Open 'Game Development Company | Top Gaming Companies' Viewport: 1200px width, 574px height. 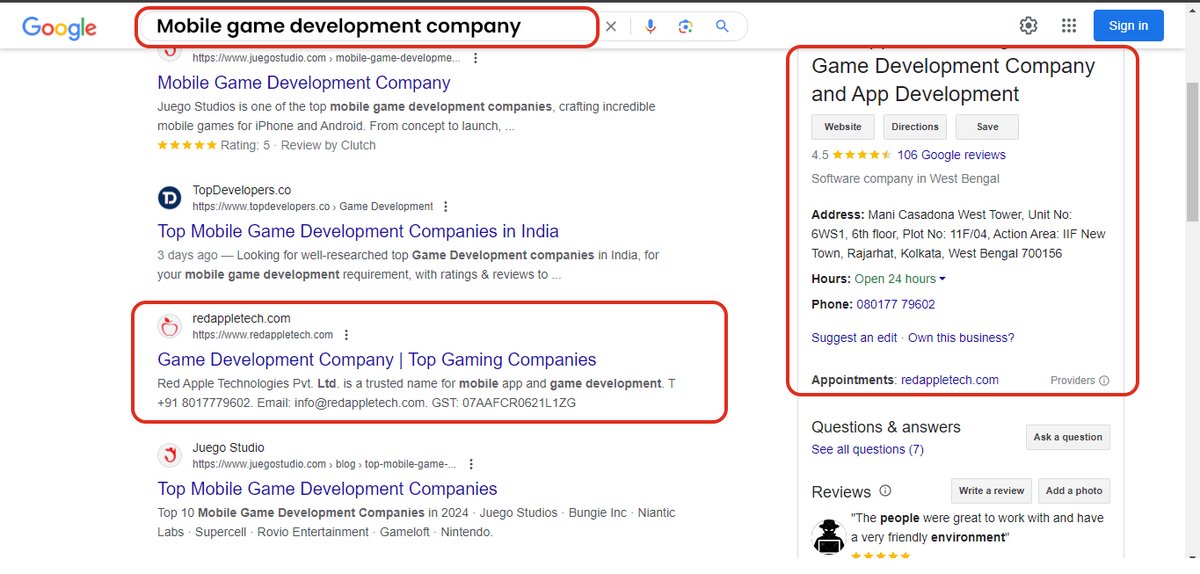pos(377,360)
